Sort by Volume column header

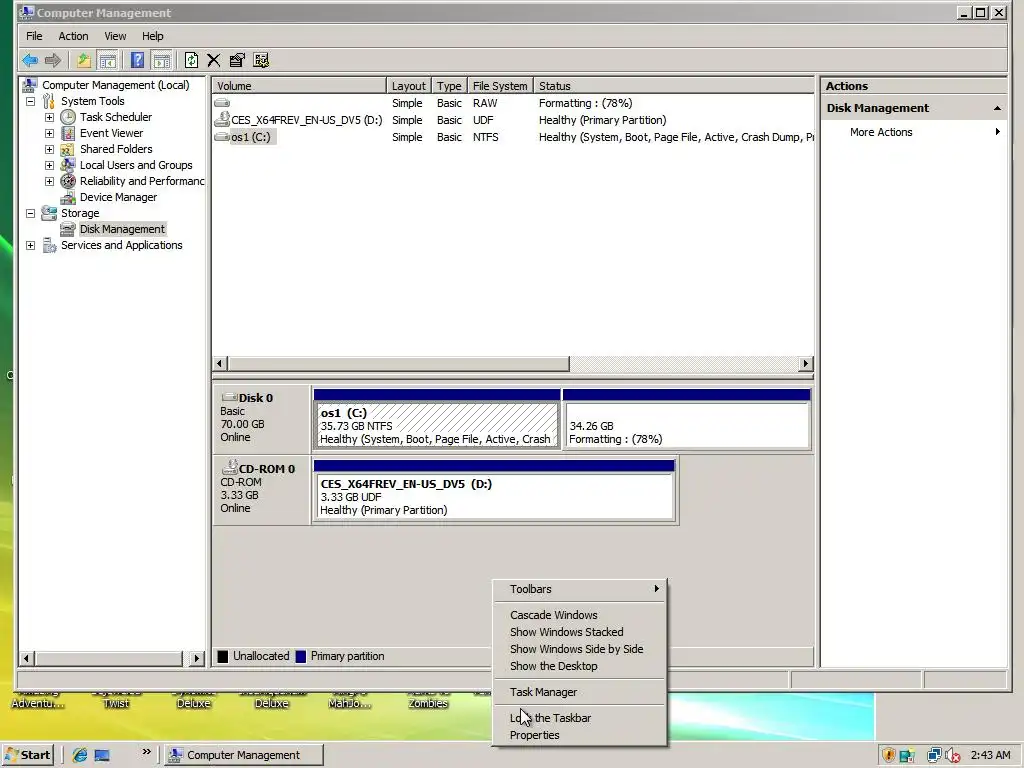(299, 86)
